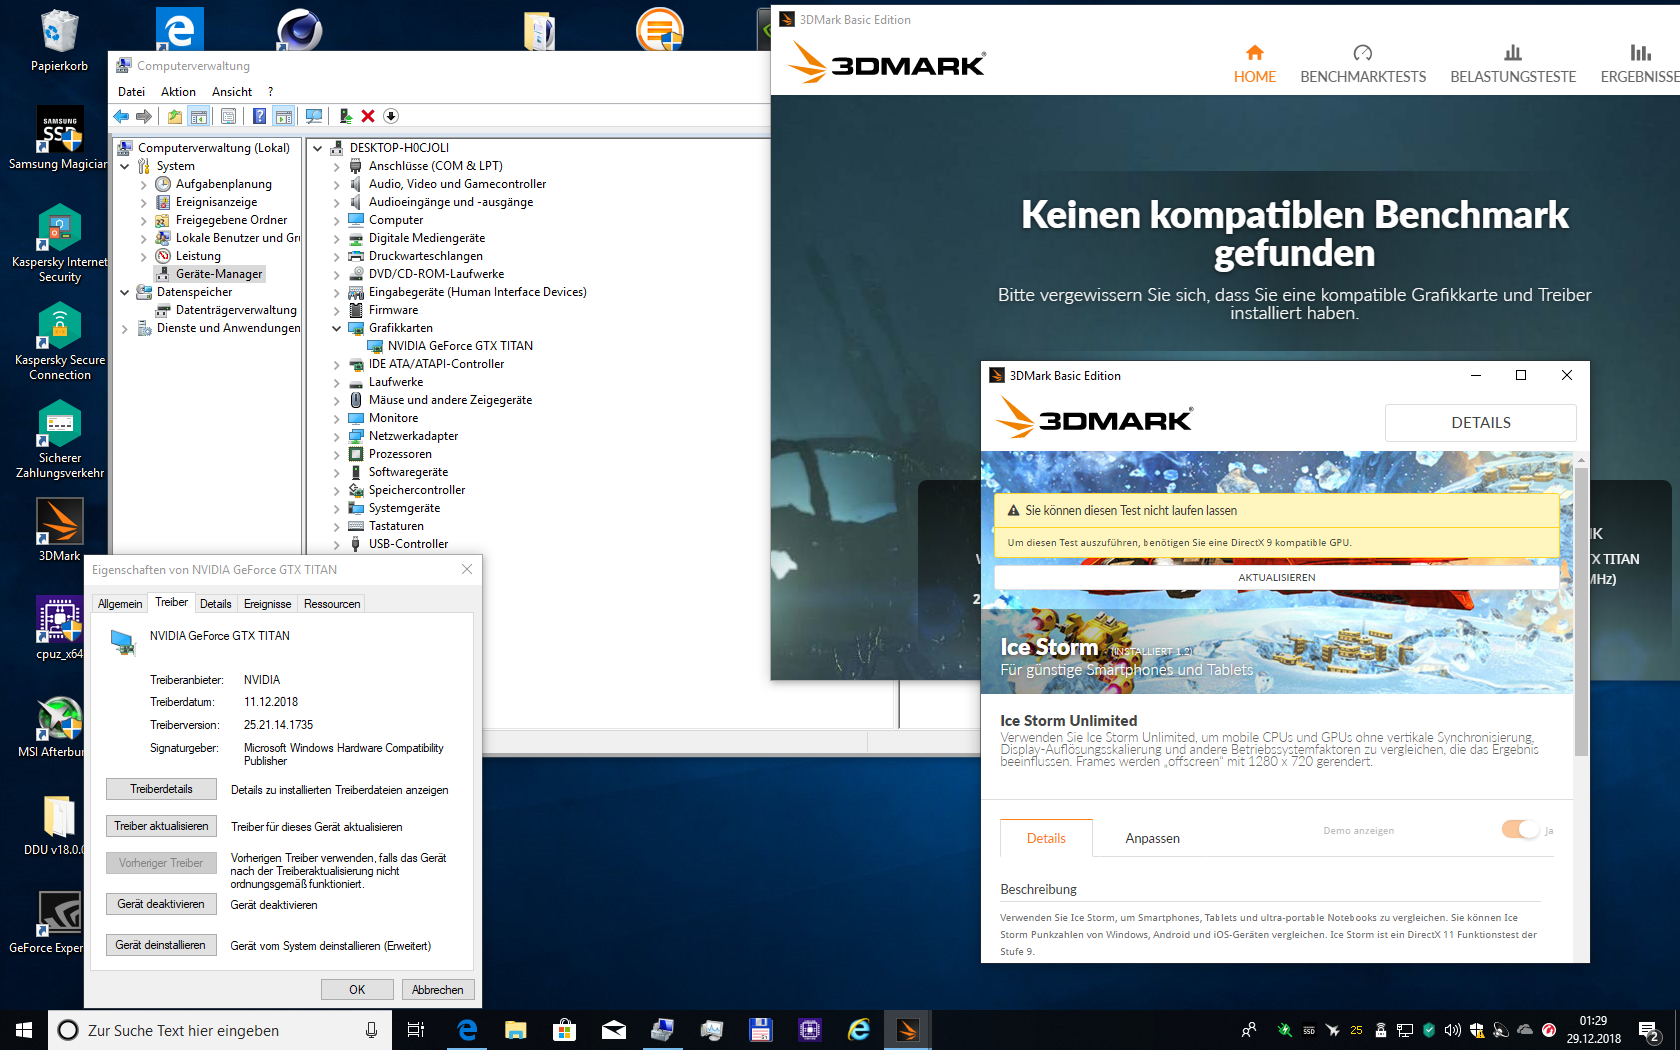Click the Windows Start button
Image resolution: width=1680 pixels, height=1050 pixels.
pyautogui.click(x=24, y=1030)
